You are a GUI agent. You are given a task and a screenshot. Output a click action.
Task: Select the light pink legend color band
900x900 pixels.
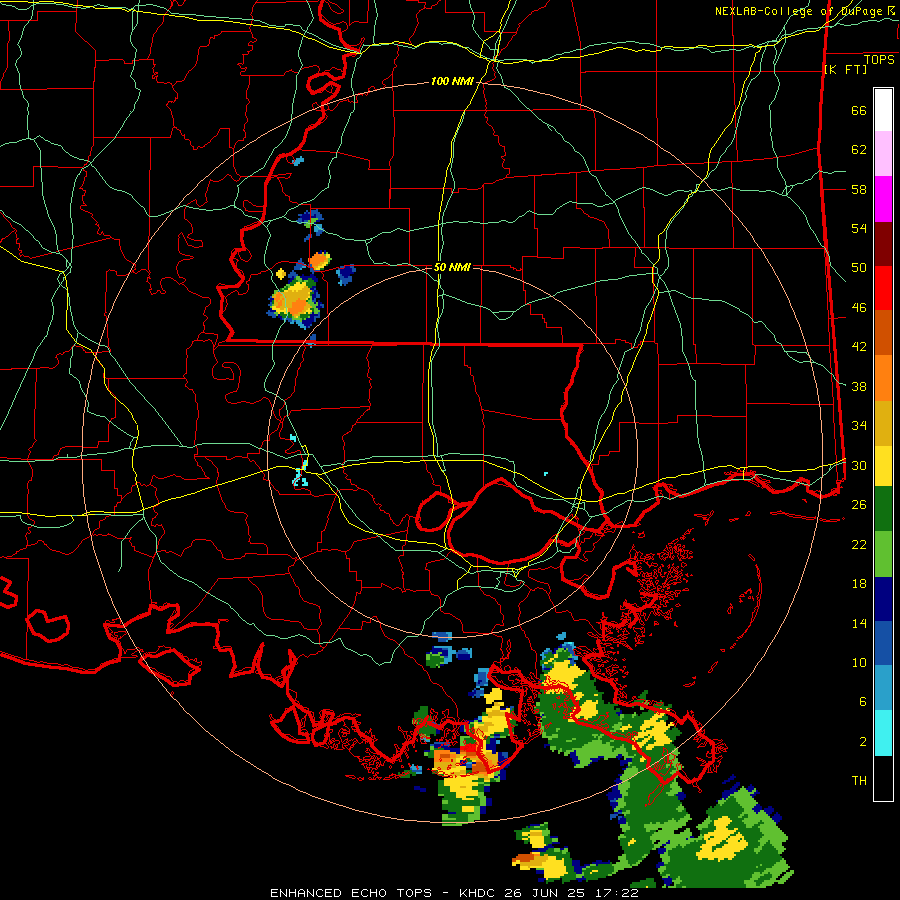[x=883, y=154]
